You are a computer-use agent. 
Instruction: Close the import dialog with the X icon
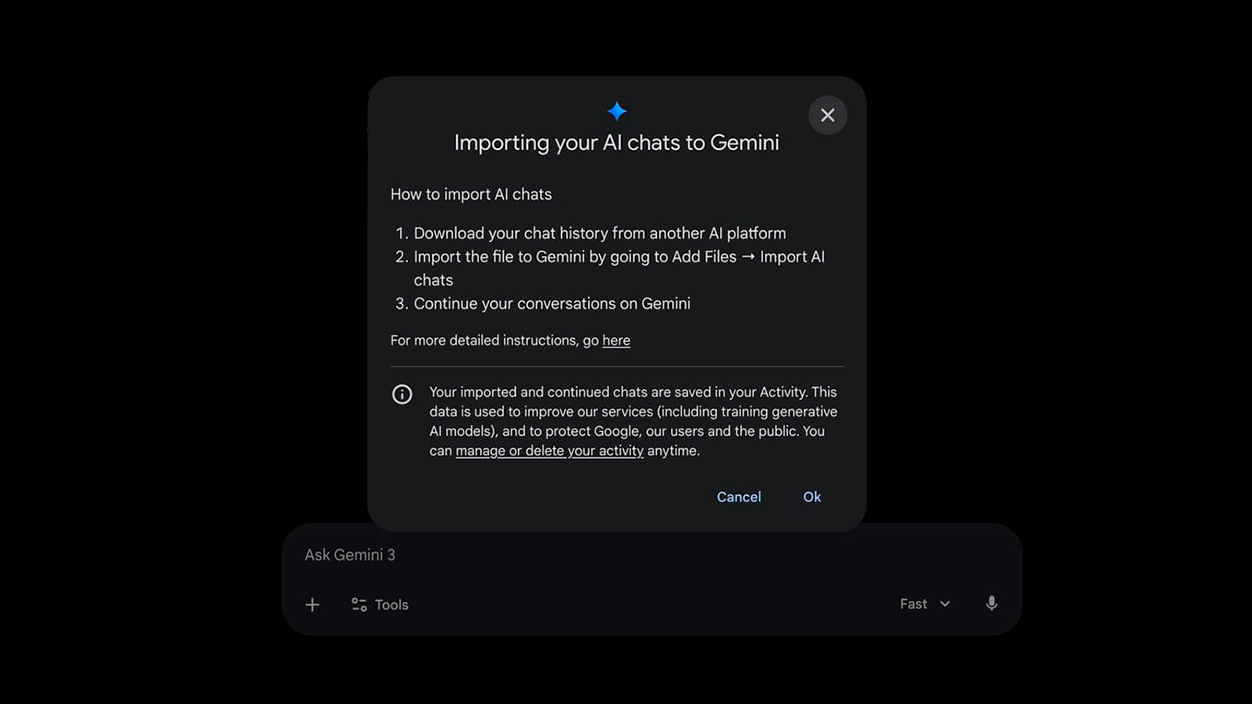(827, 115)
